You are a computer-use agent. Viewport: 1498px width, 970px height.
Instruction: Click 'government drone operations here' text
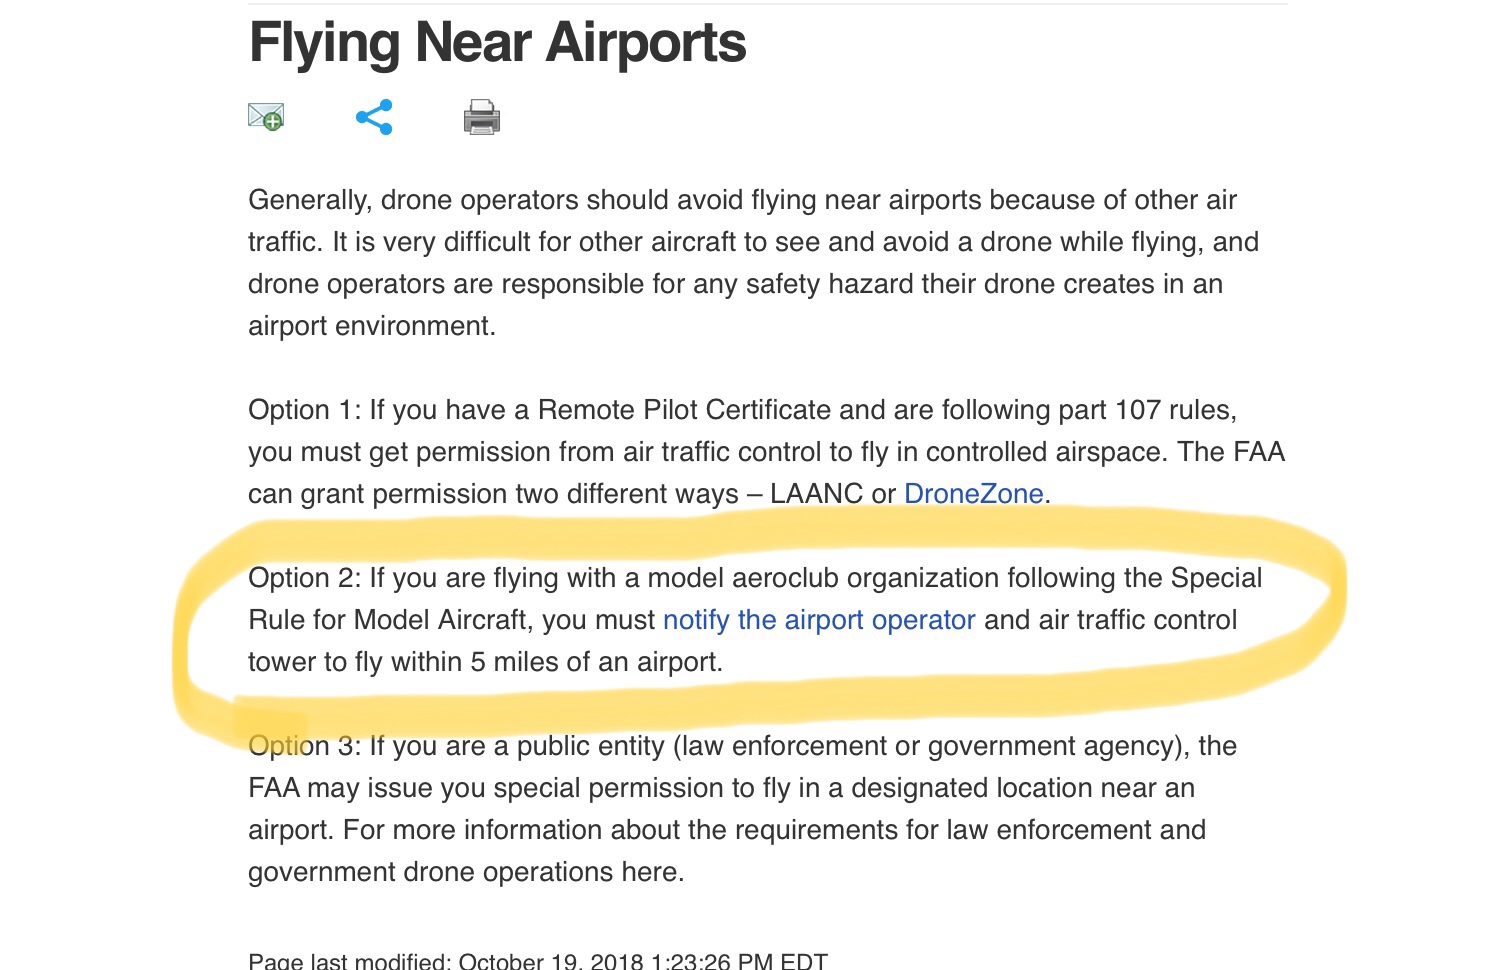point(466,872)
